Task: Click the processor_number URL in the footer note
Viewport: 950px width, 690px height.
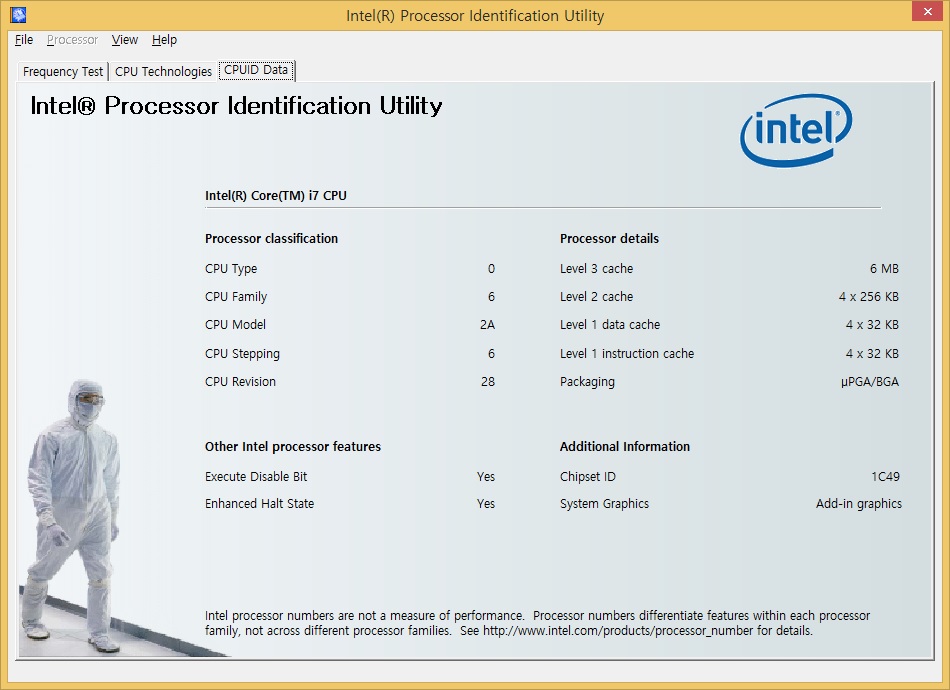Action: click(x=618, y=631)
